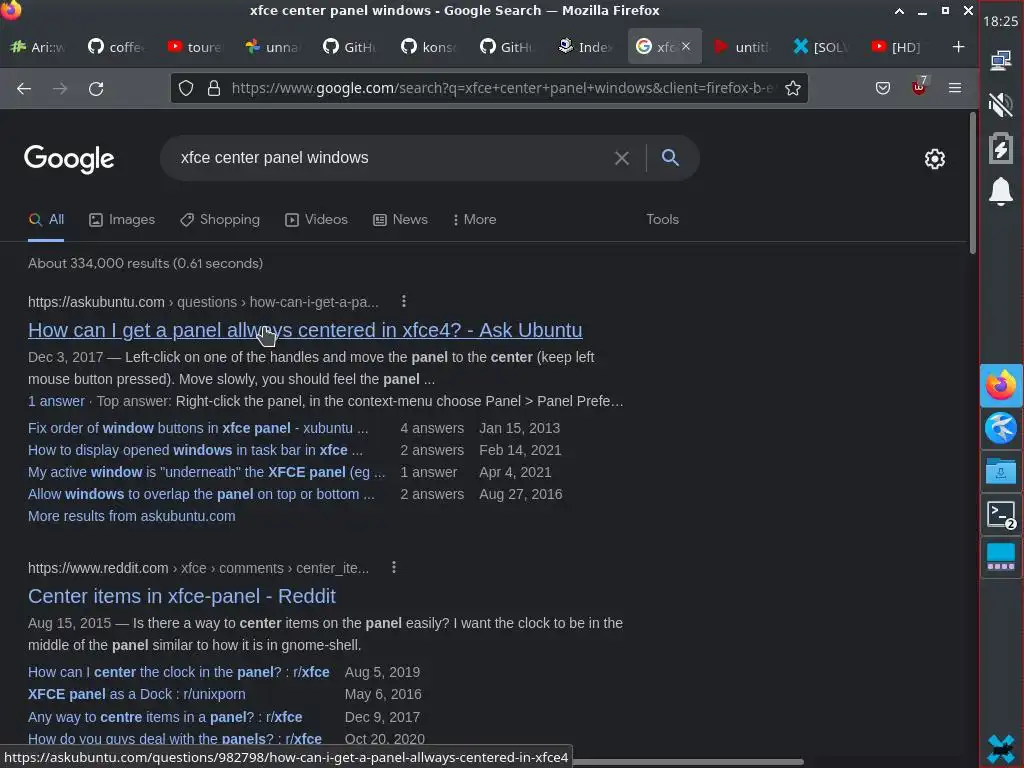Open 'How to display opened windows in task bar'
Viewport: 1024px width, 768px height.
coord(195,450)
